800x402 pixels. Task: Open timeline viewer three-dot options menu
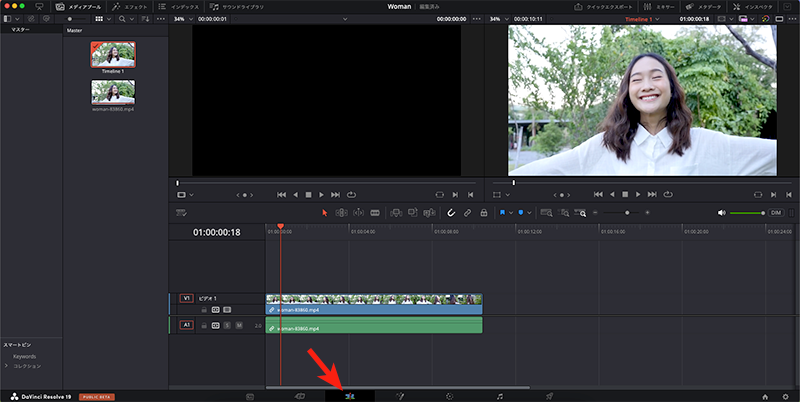pyautogui.click(x=792, y=19)
